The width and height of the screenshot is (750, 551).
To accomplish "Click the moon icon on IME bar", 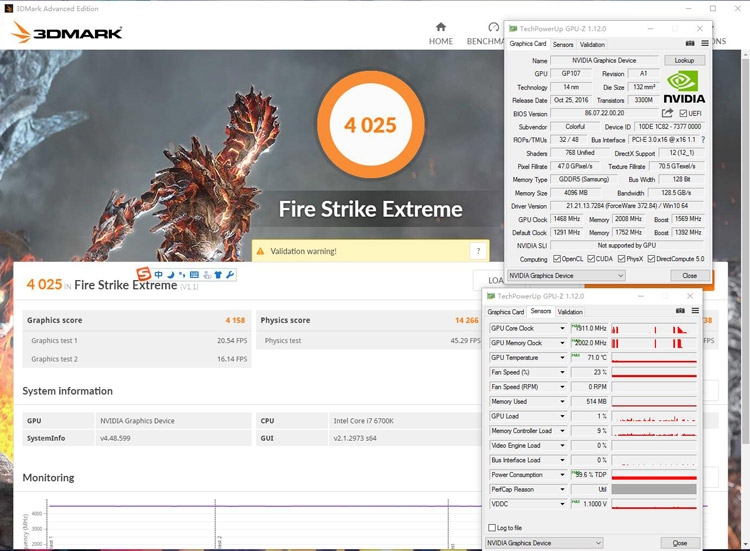I will tap(170, 275).
